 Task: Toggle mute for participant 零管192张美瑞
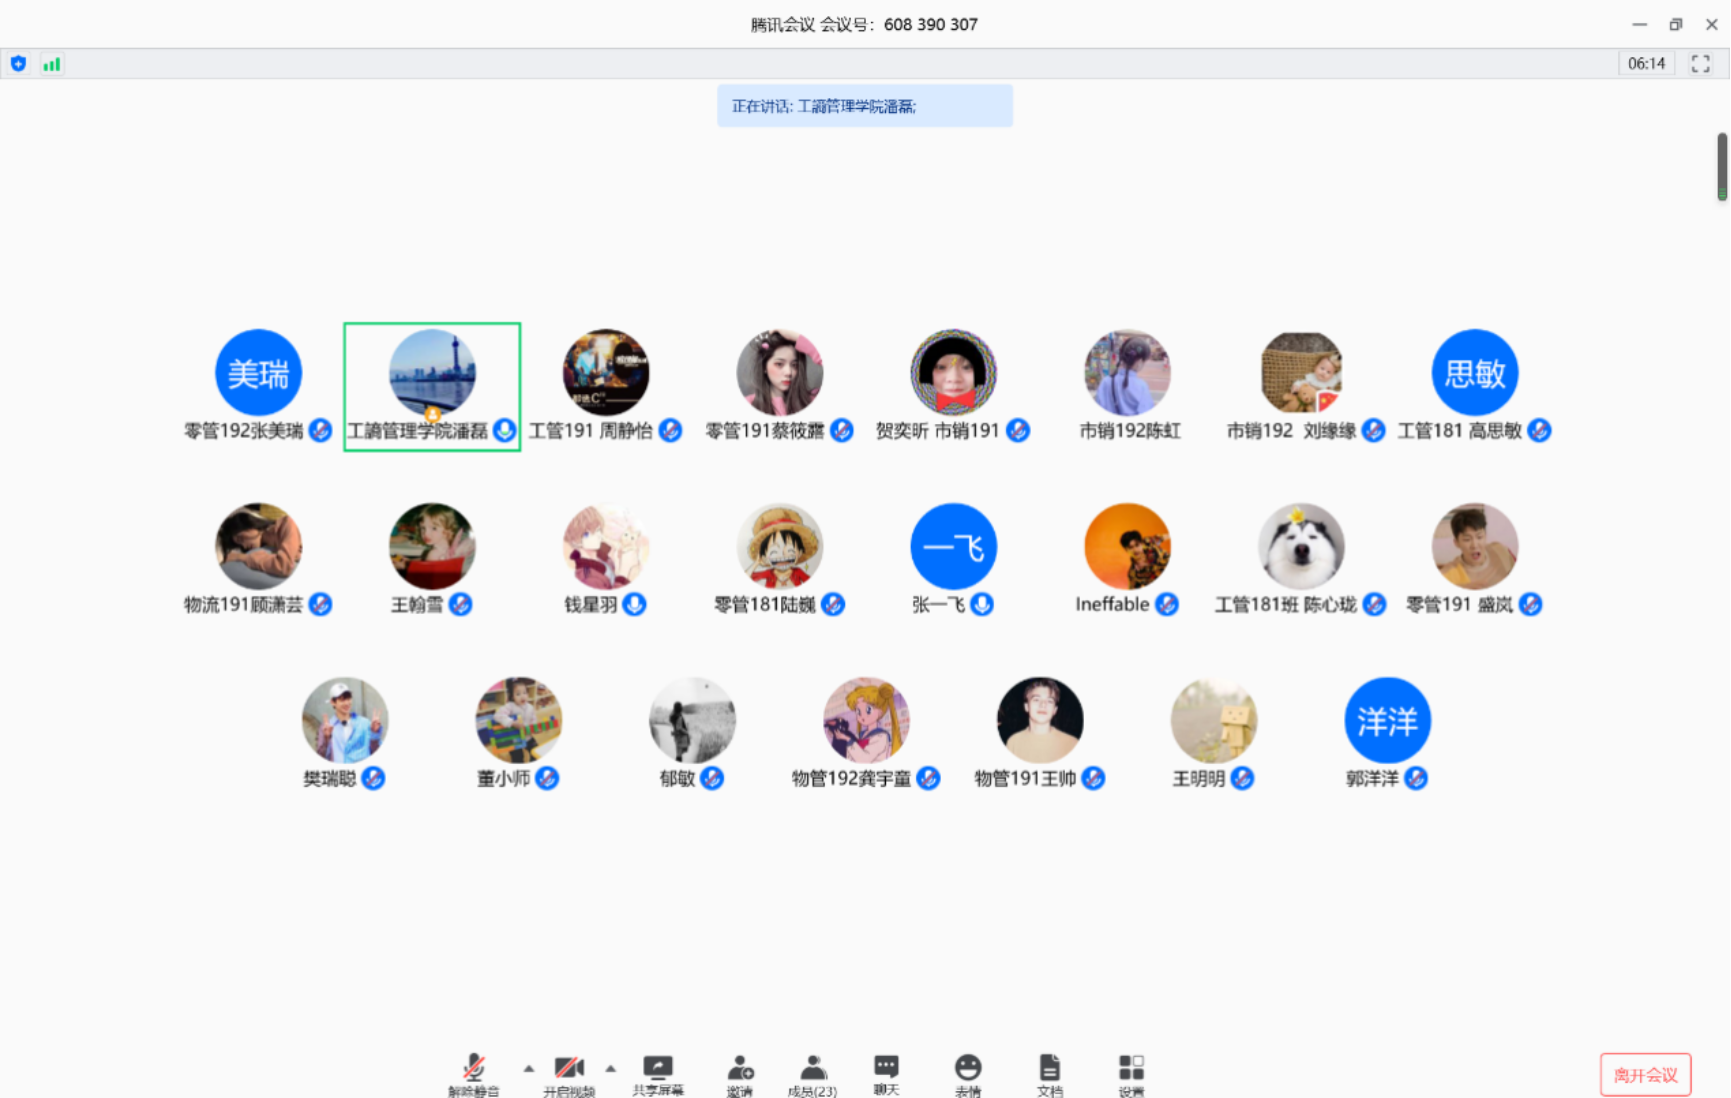(320, 431)
